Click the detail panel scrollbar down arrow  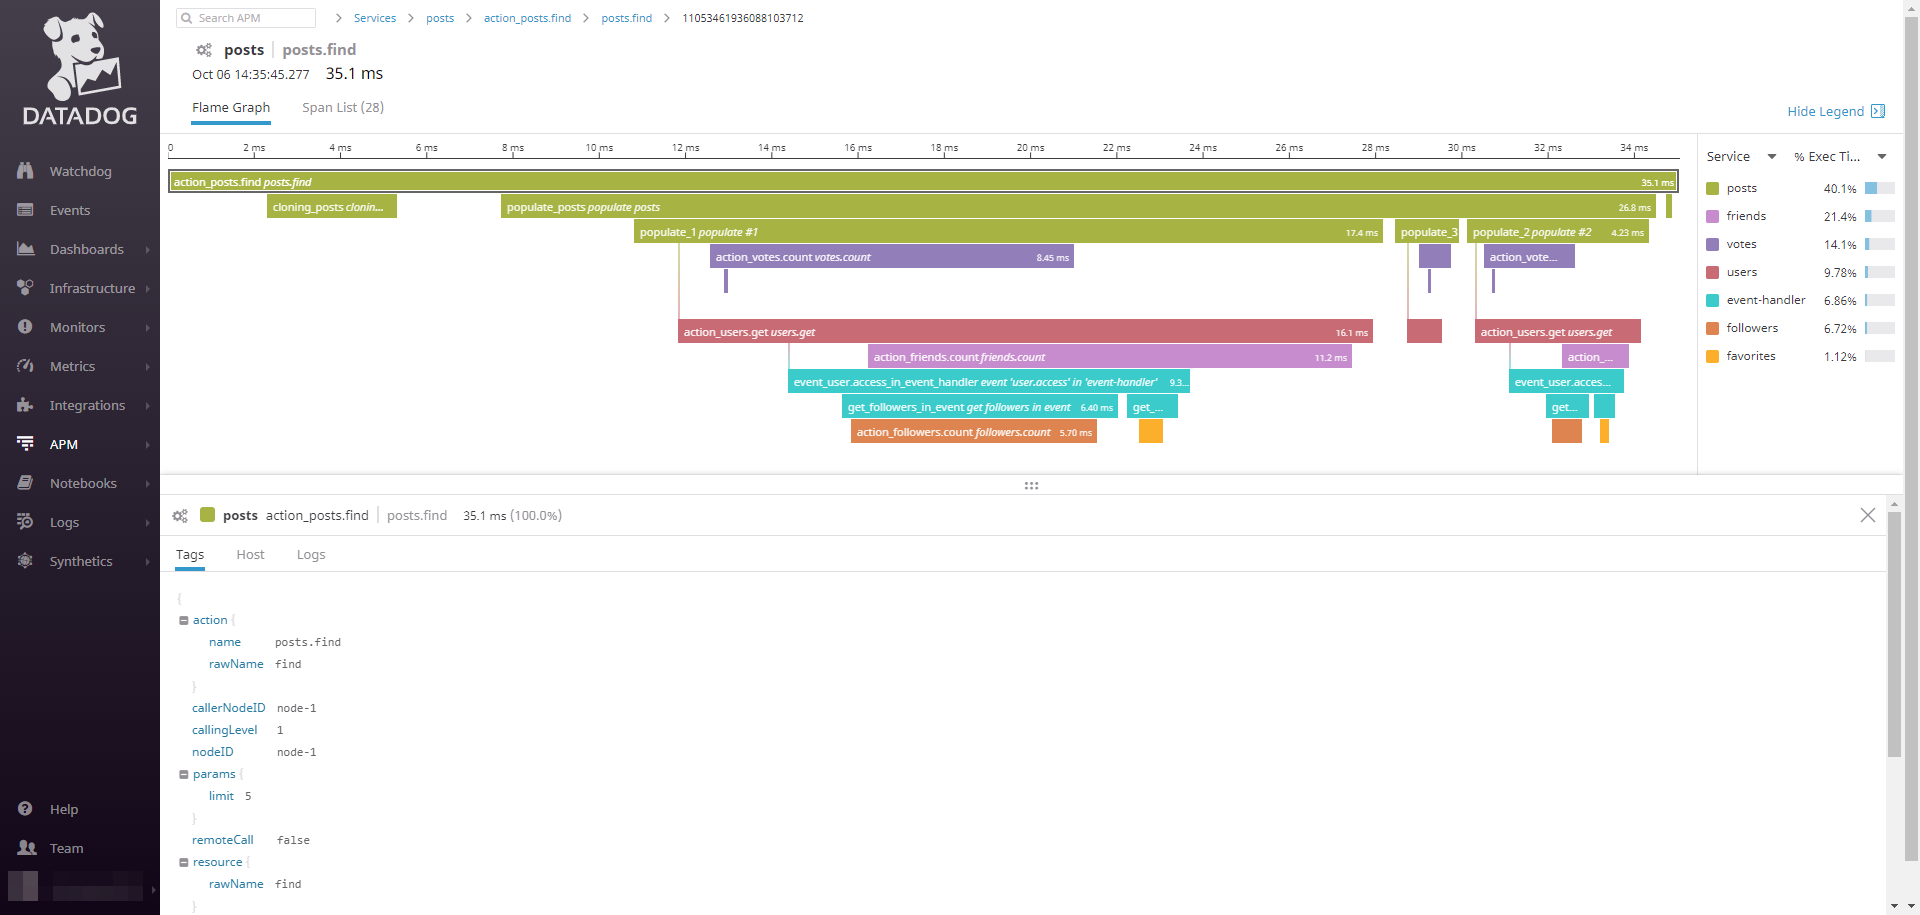[x=1895, y=905]
